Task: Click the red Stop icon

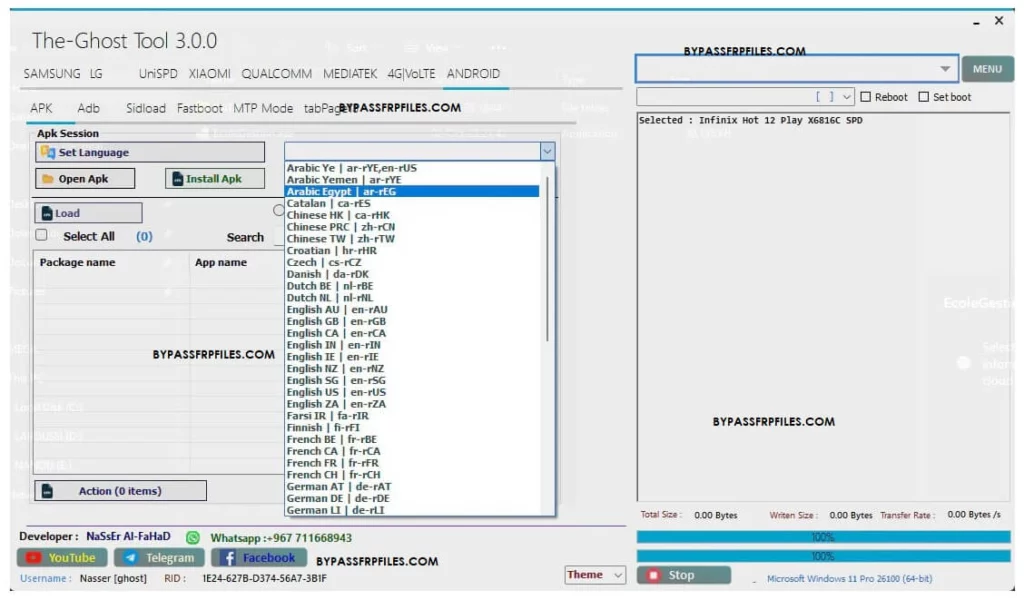Action: coord(652,575)
